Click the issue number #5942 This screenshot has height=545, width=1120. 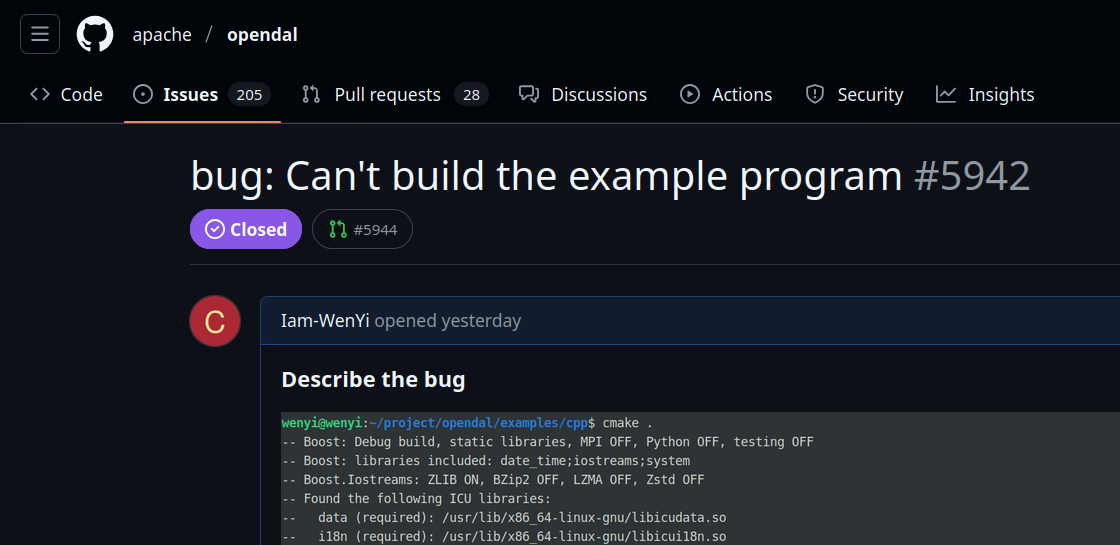point(972,177)
